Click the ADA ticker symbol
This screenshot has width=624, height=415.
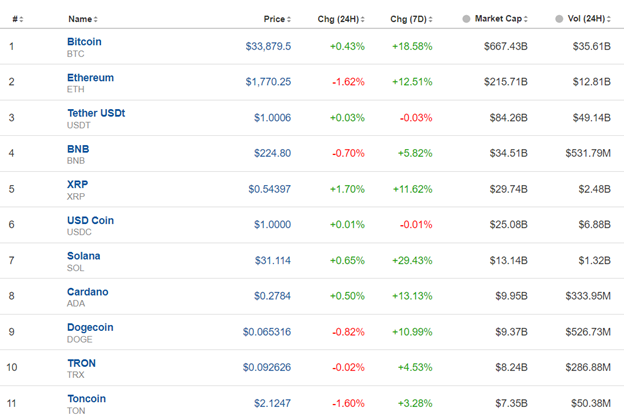coord(76,304)
